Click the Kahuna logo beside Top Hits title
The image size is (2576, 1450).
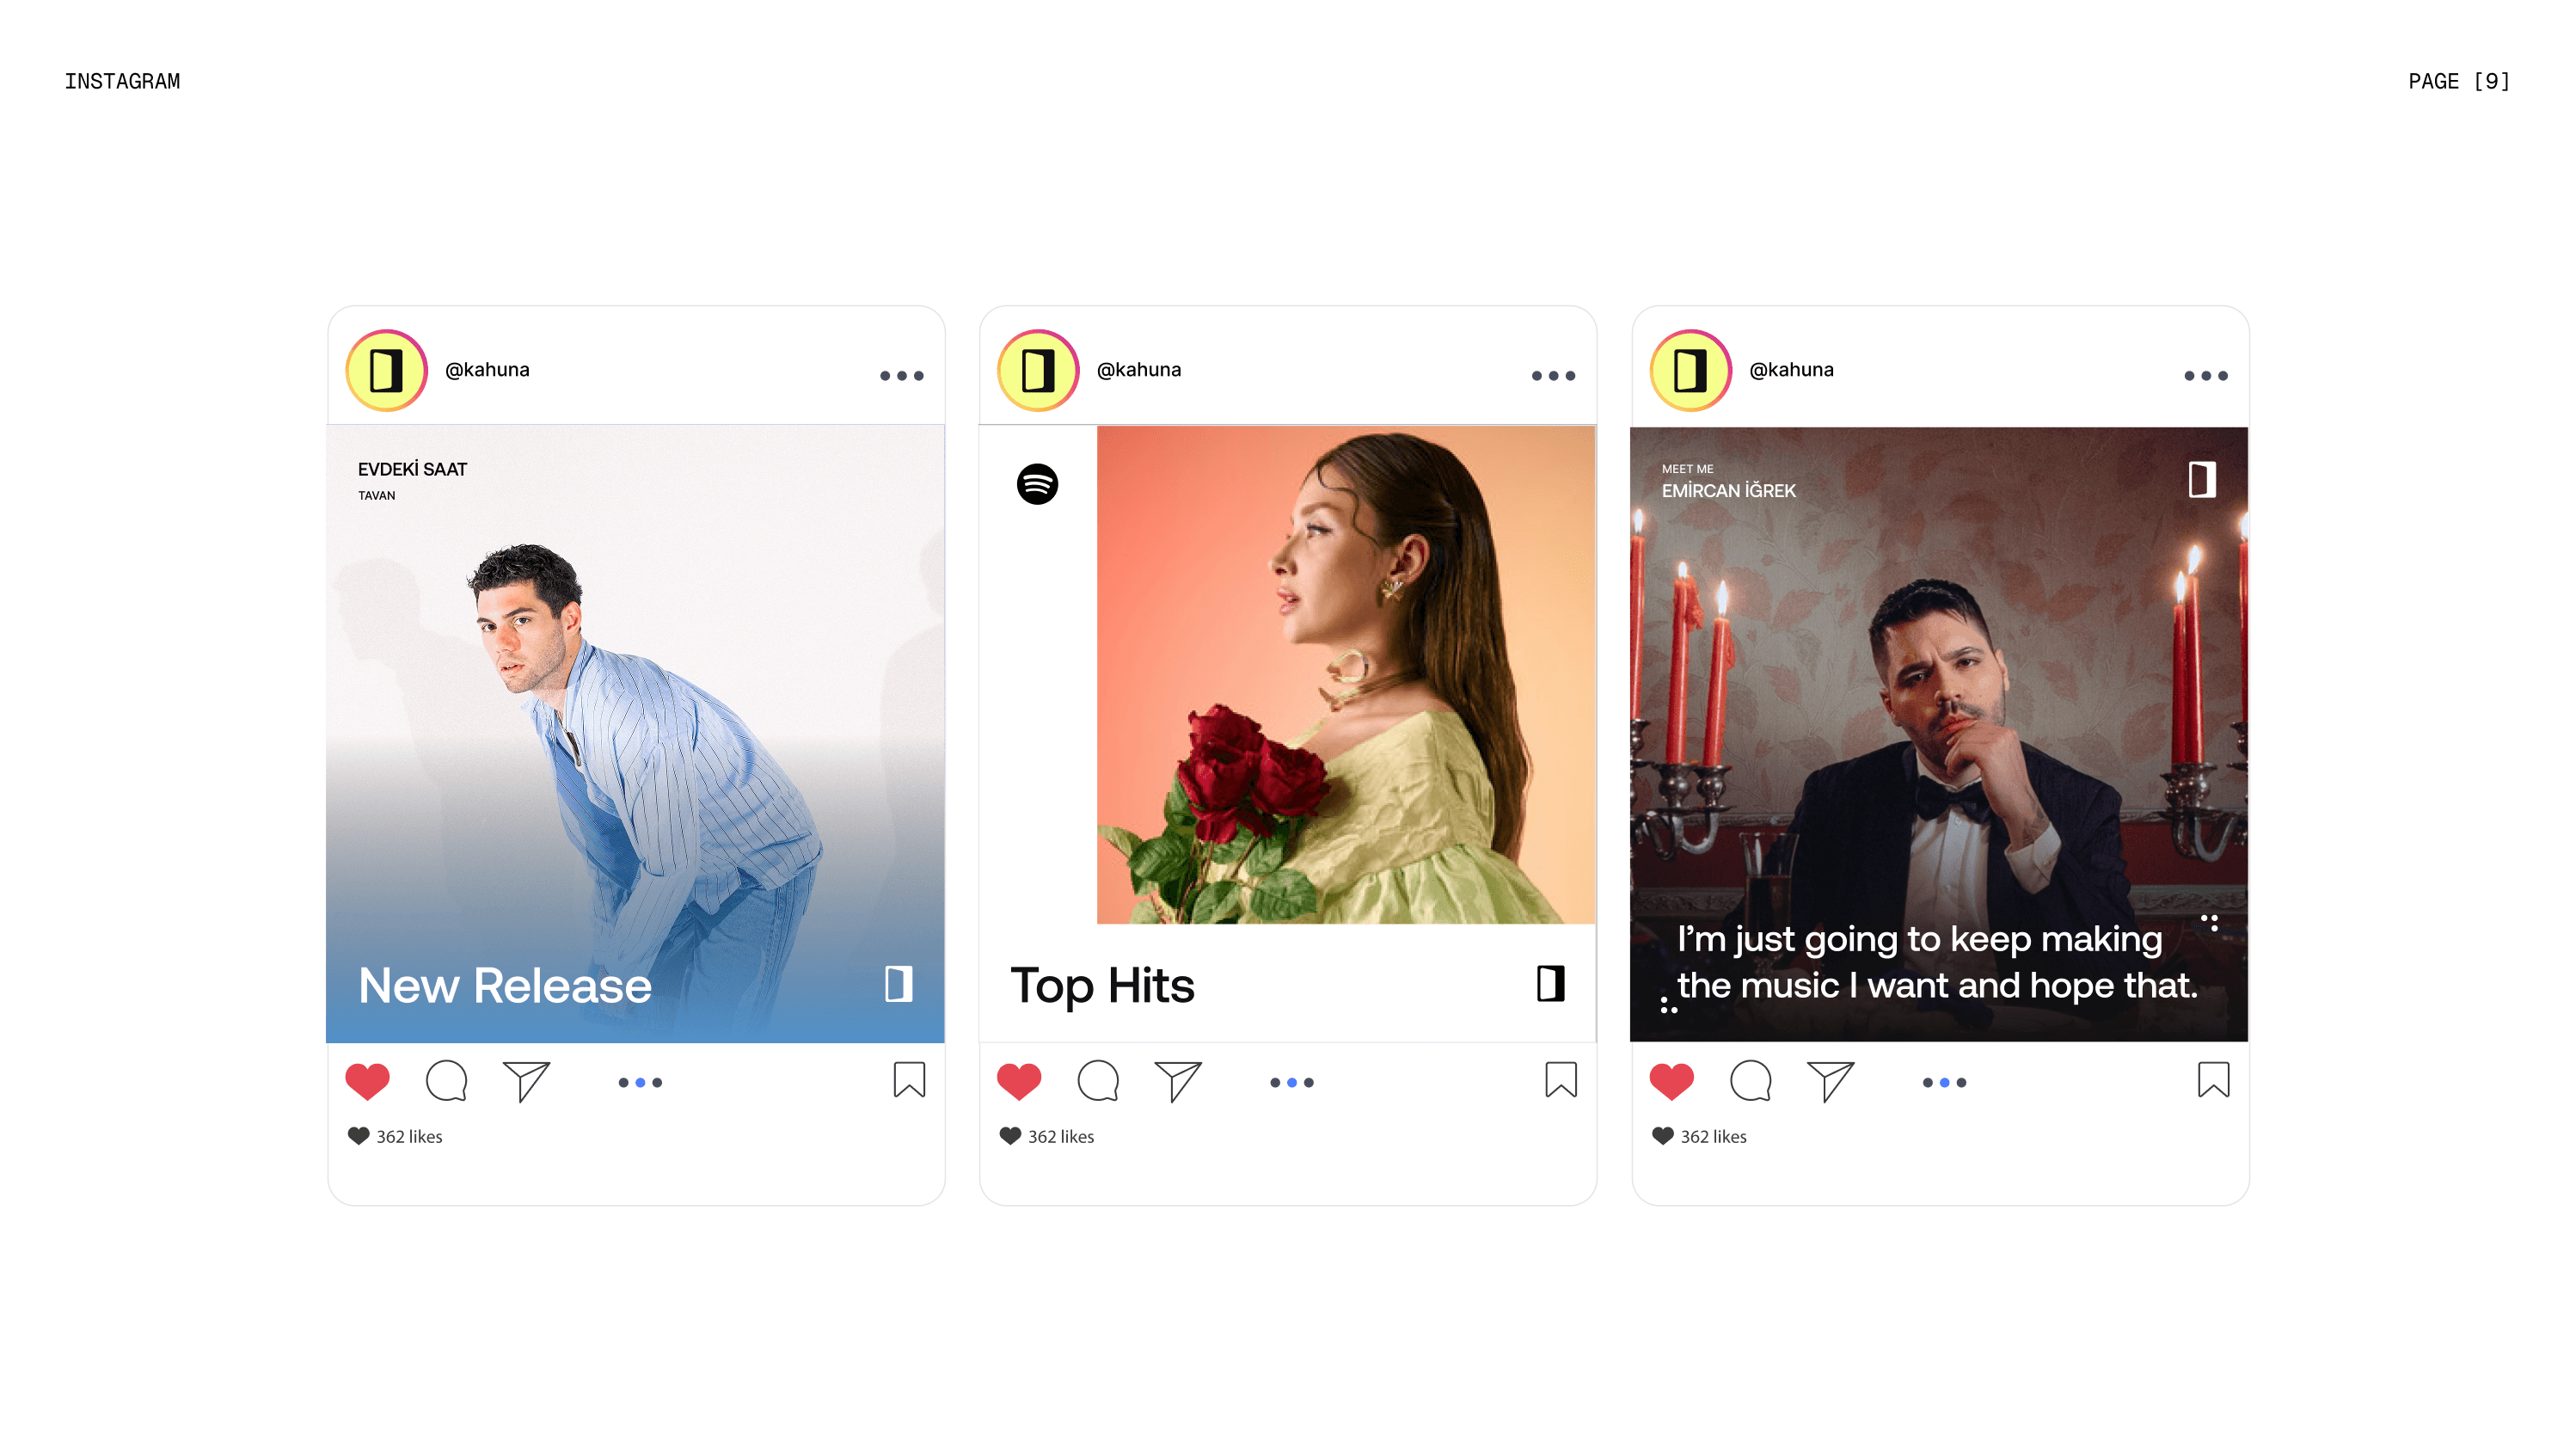pyautogui.click(x=1550, y=984)
